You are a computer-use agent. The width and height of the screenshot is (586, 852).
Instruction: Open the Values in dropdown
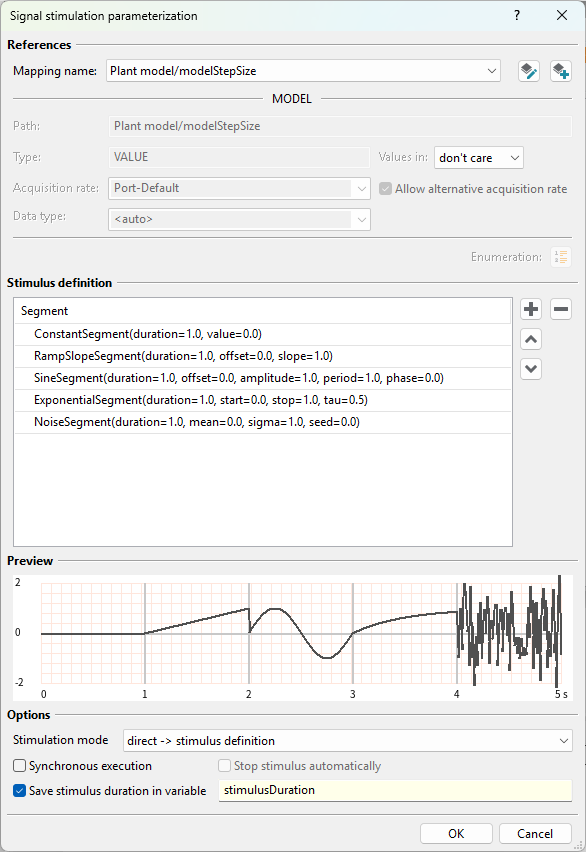tap(479, 158)
